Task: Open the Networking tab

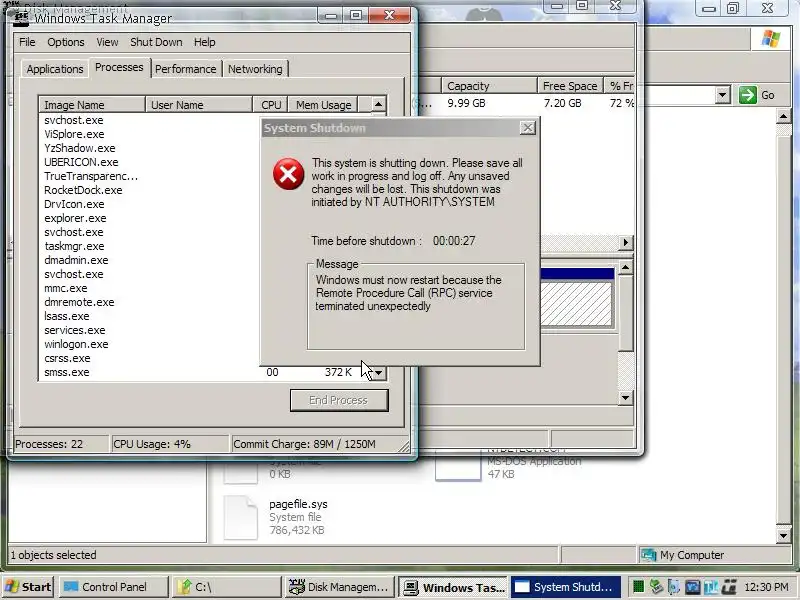Action: [255, 69]
